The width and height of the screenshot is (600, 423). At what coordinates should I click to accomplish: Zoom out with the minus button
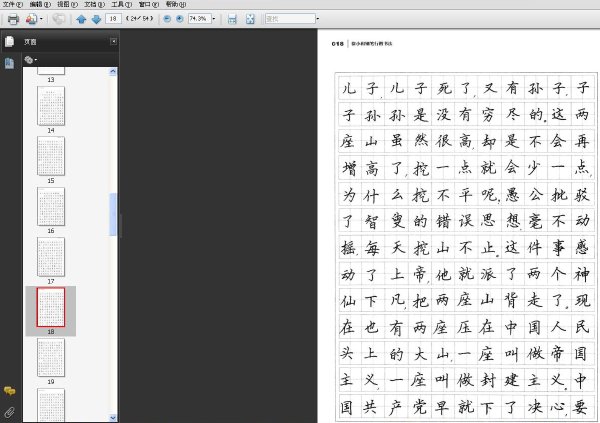point(167,18)
